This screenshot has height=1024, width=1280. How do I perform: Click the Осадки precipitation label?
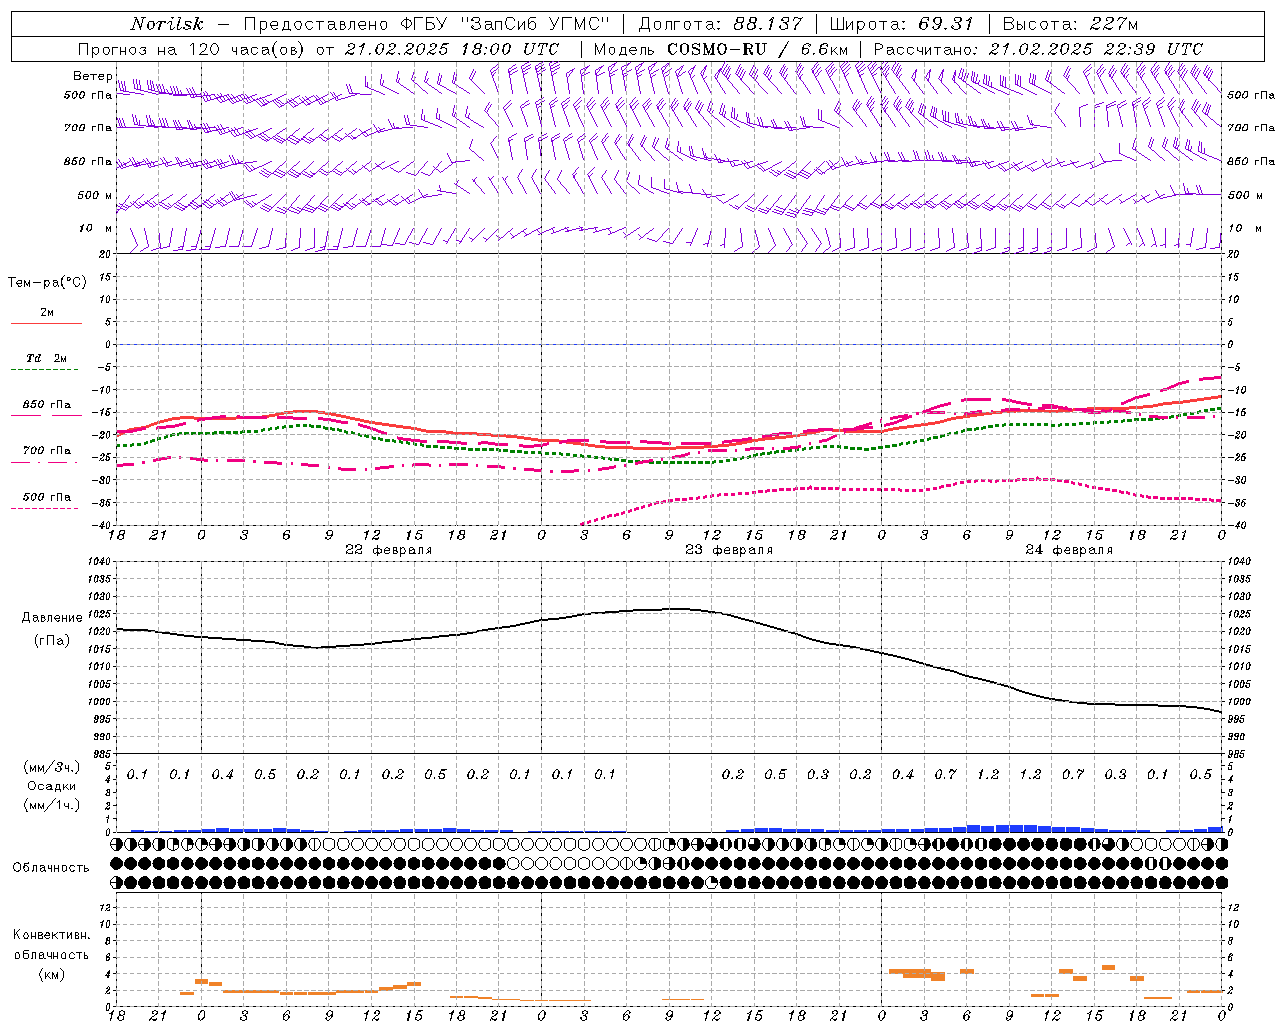(52, 785)
